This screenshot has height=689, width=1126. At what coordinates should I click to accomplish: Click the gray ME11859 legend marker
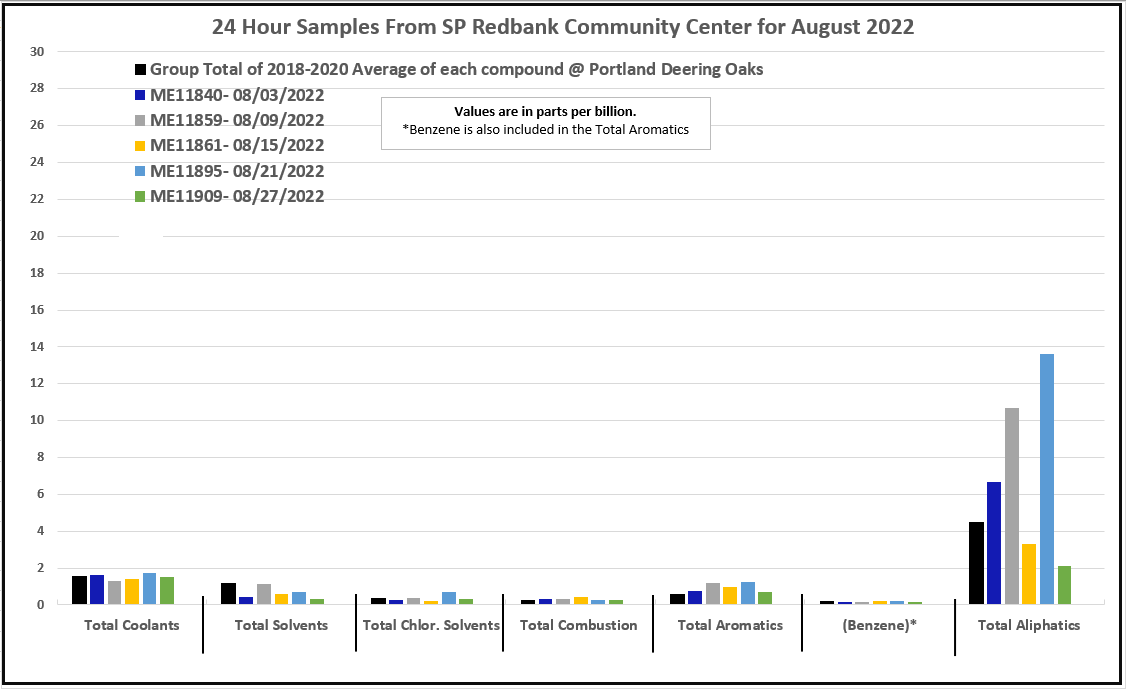pos(141,121)
